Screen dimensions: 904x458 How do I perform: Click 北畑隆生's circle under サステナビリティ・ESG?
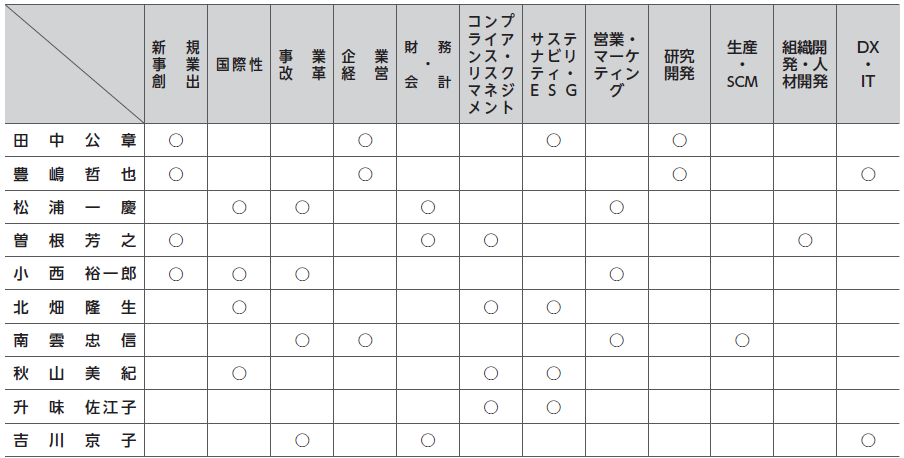(x=553, y=307)
